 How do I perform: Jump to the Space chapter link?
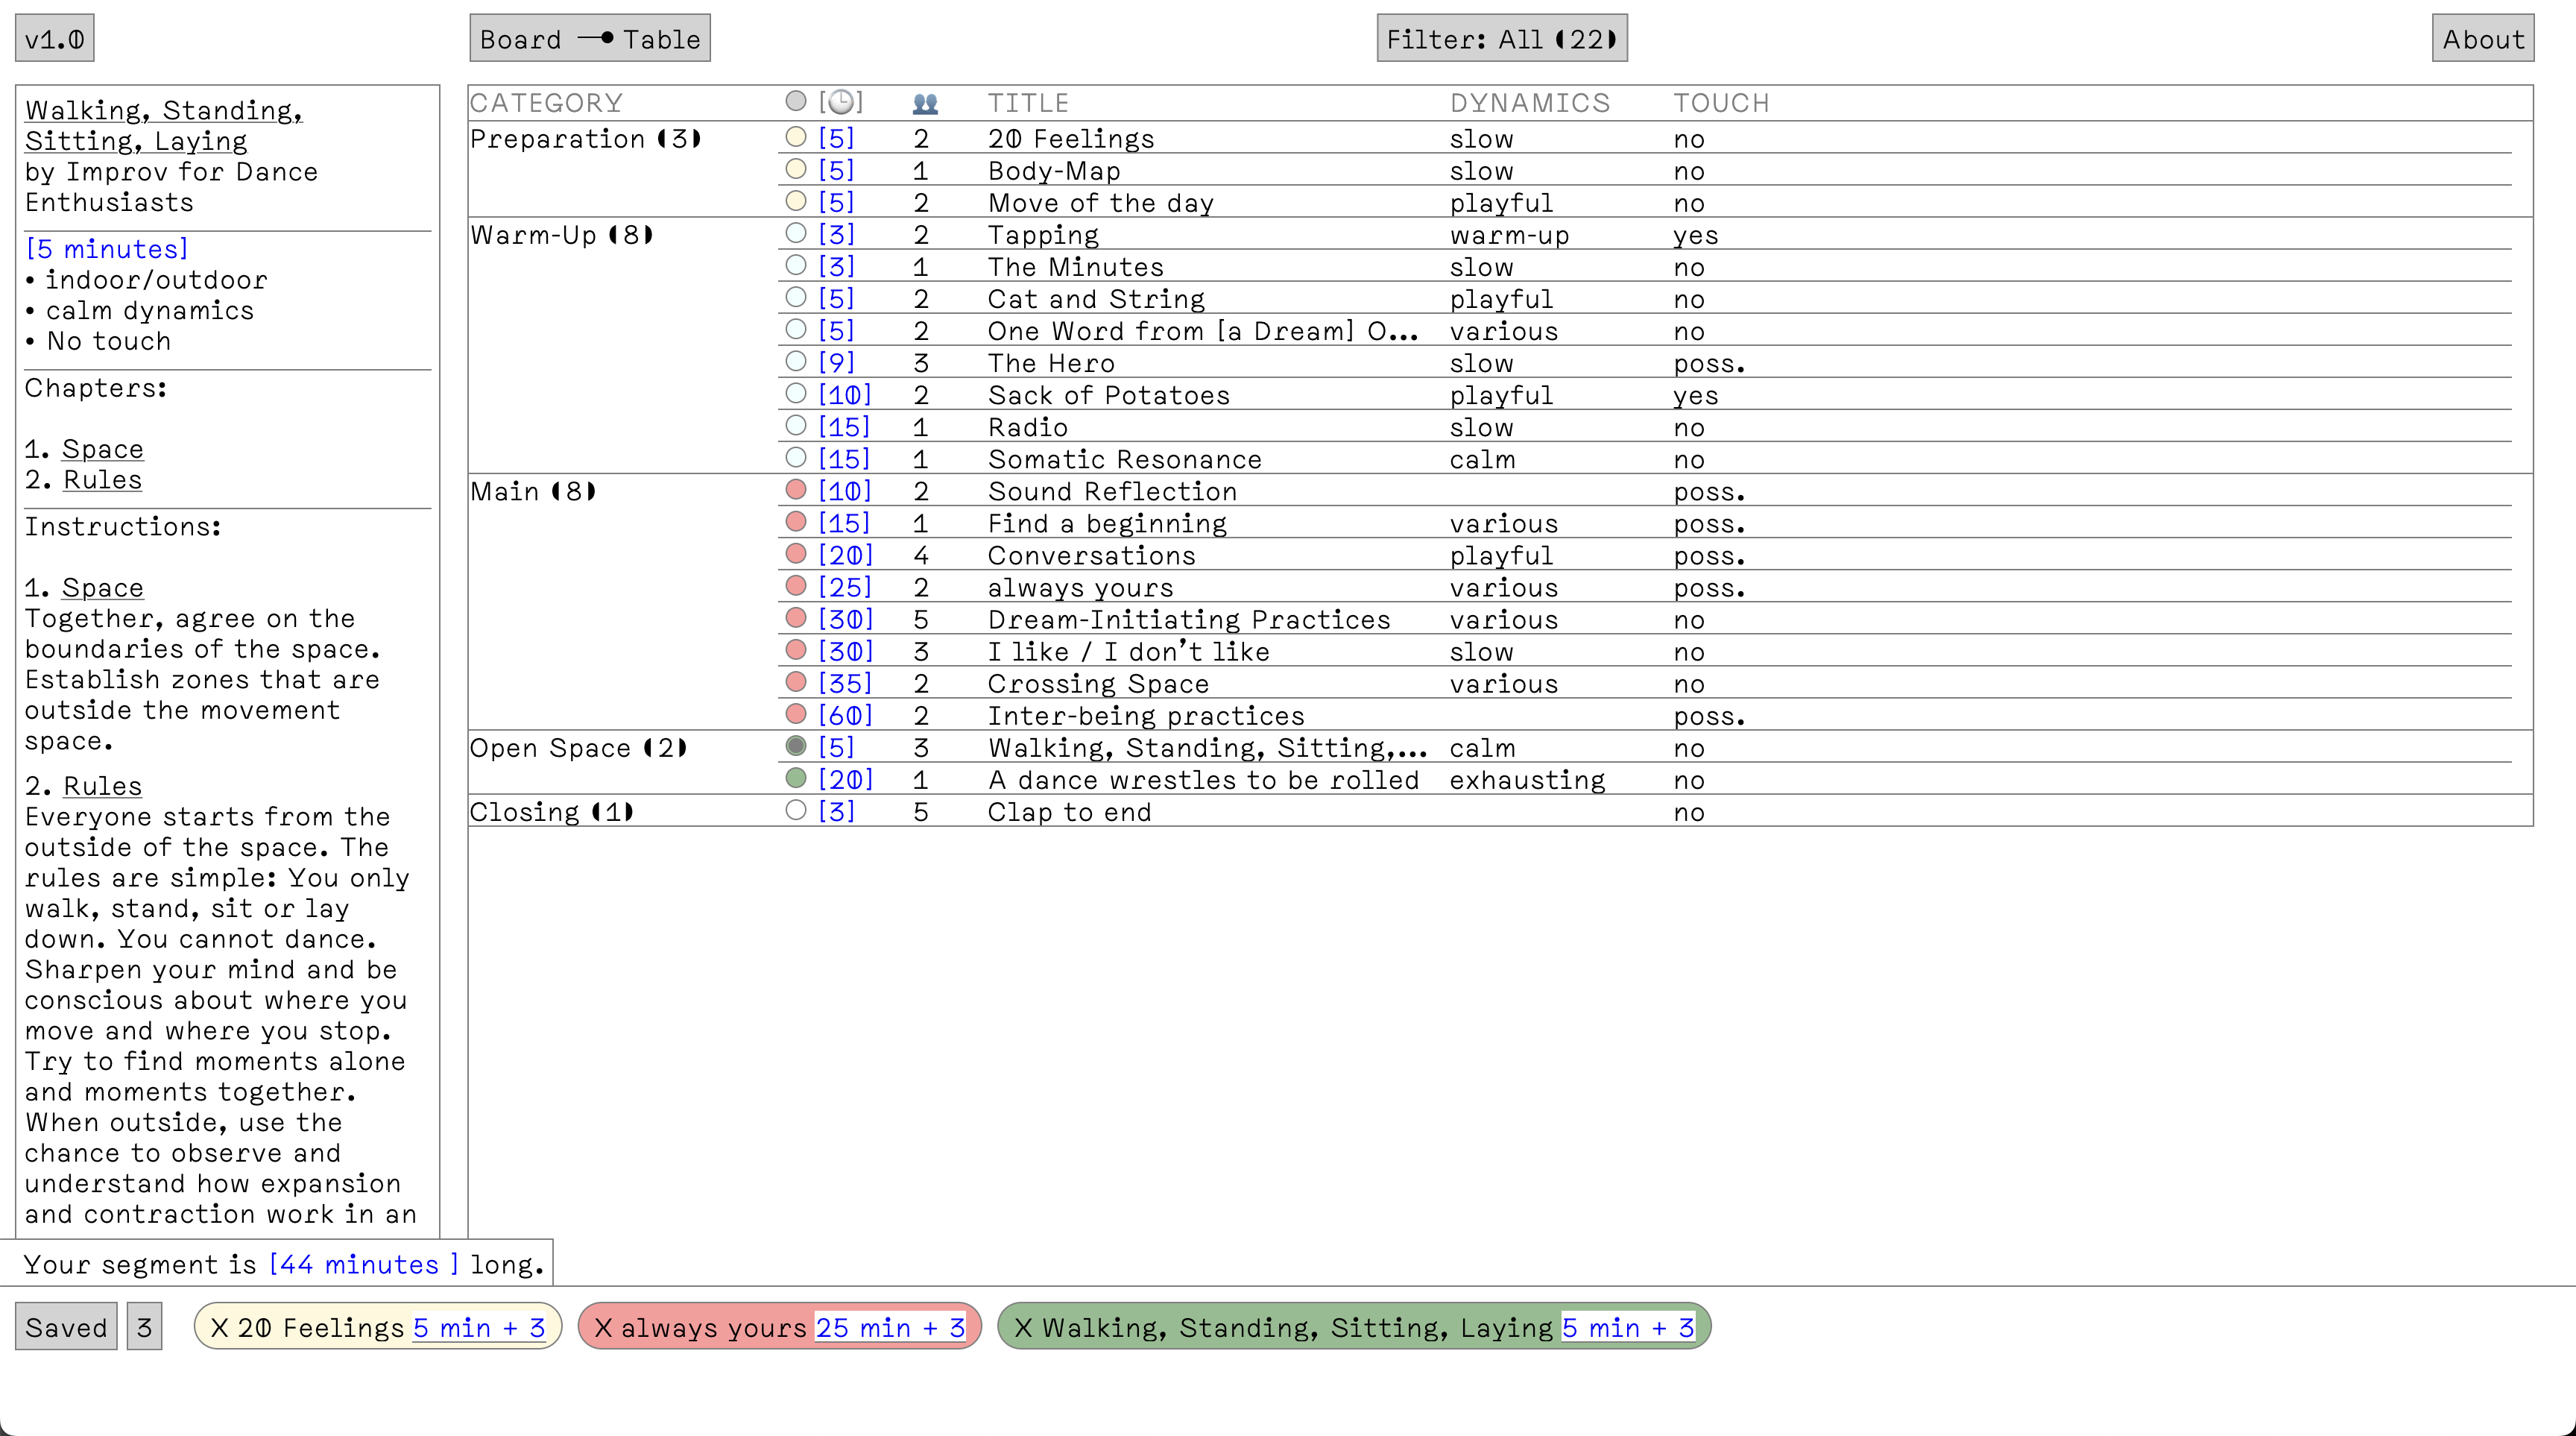tap(102, 449)
